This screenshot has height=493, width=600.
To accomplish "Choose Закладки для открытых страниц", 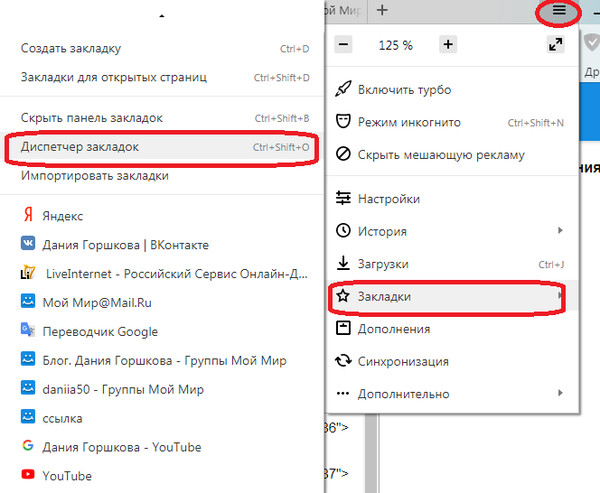I will pos(162,77).
